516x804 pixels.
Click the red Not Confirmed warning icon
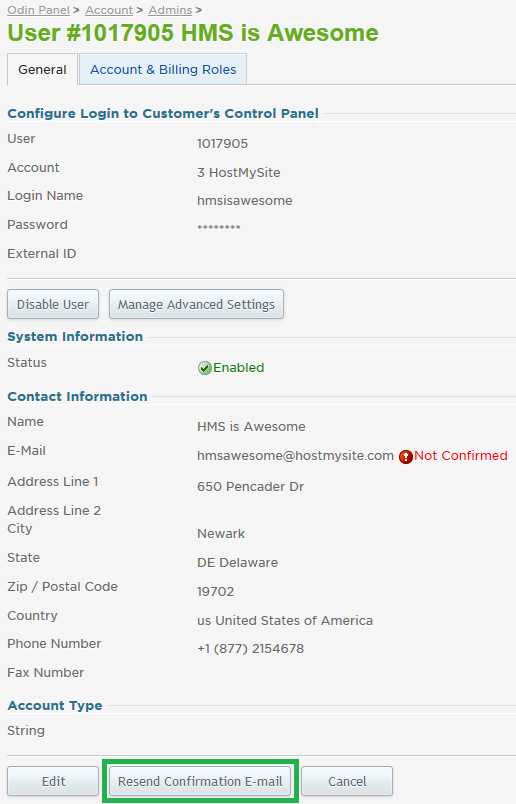click(x=406, y=456)
